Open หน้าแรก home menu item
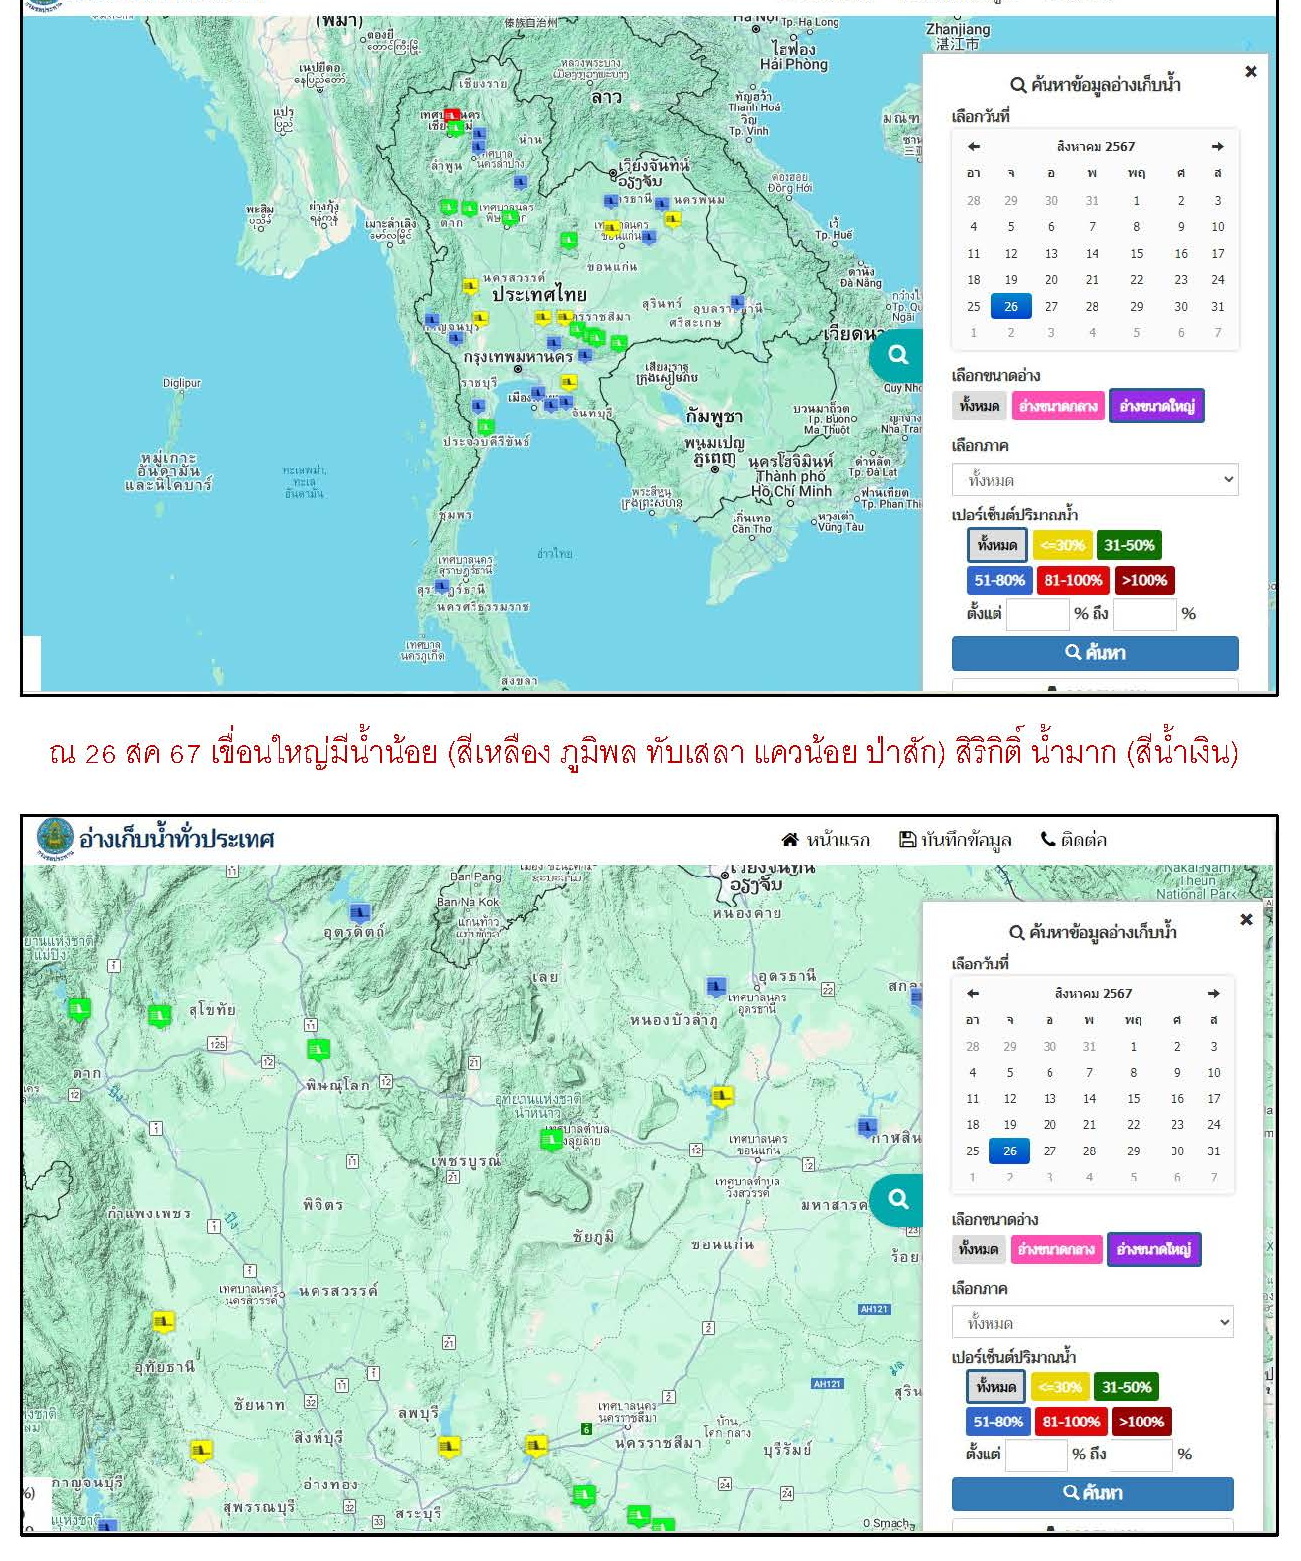 (x=826, y=840)
